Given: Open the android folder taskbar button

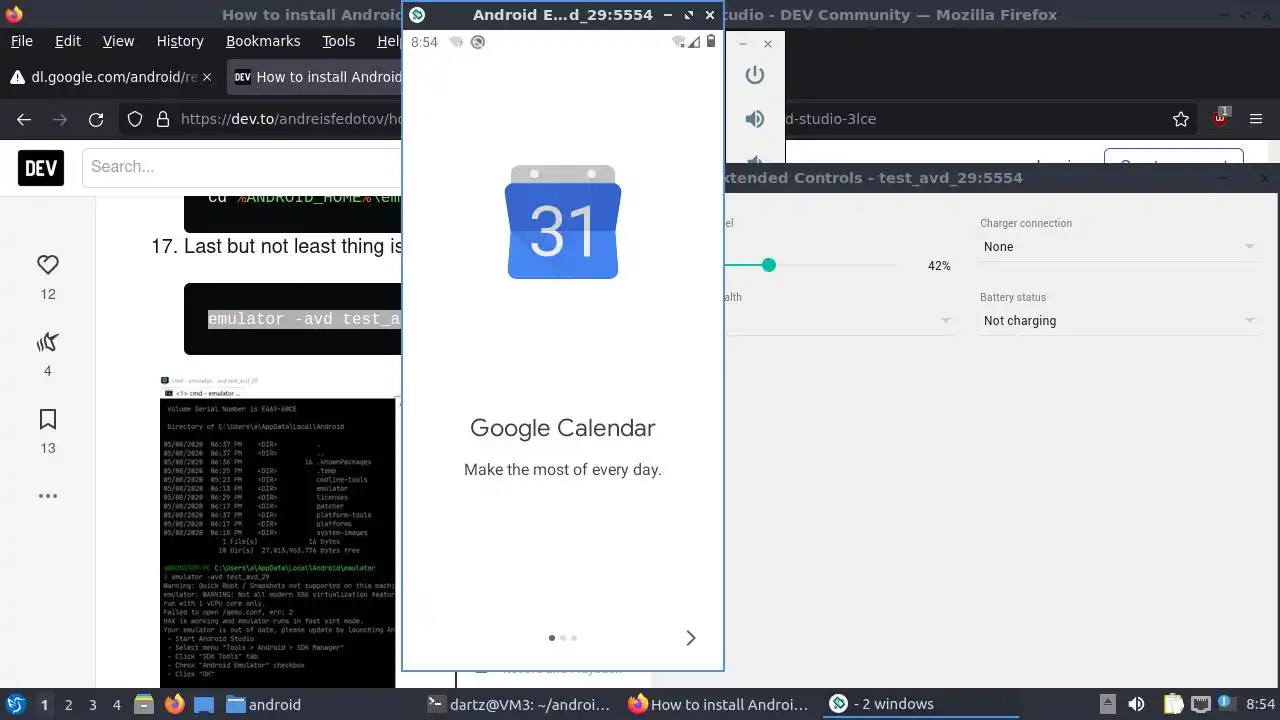Looking at the screenshot, I should [263, 704].
